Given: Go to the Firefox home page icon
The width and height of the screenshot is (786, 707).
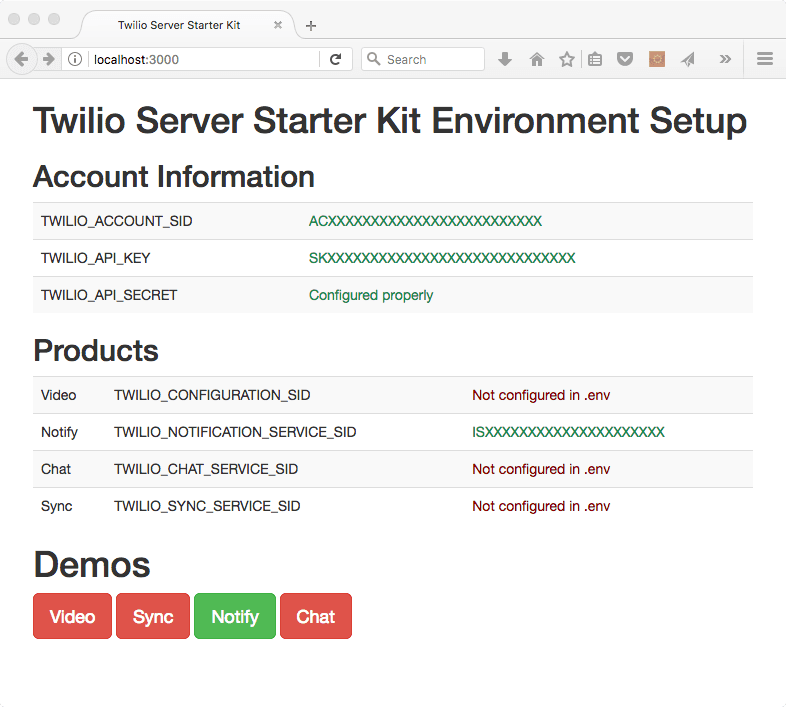Looking at the screenshot, I should coord(536,60).
